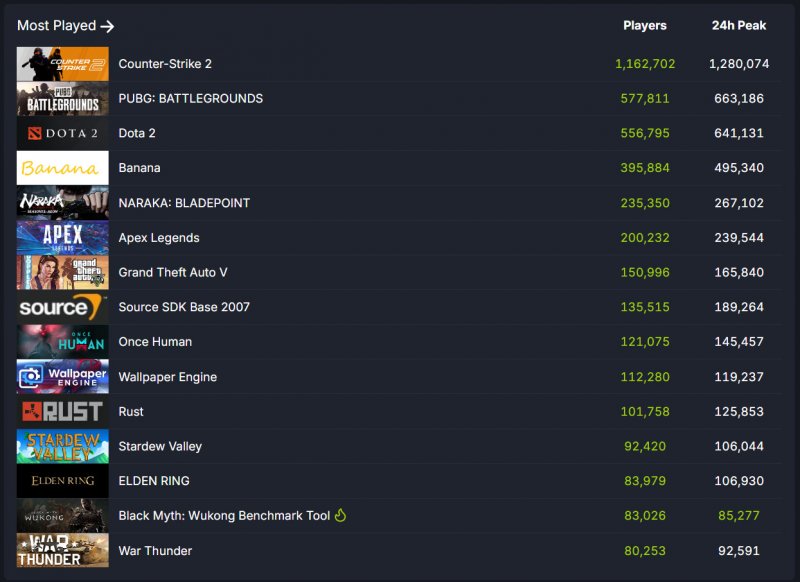Select the Most Played heading

[x=55, y=25]
